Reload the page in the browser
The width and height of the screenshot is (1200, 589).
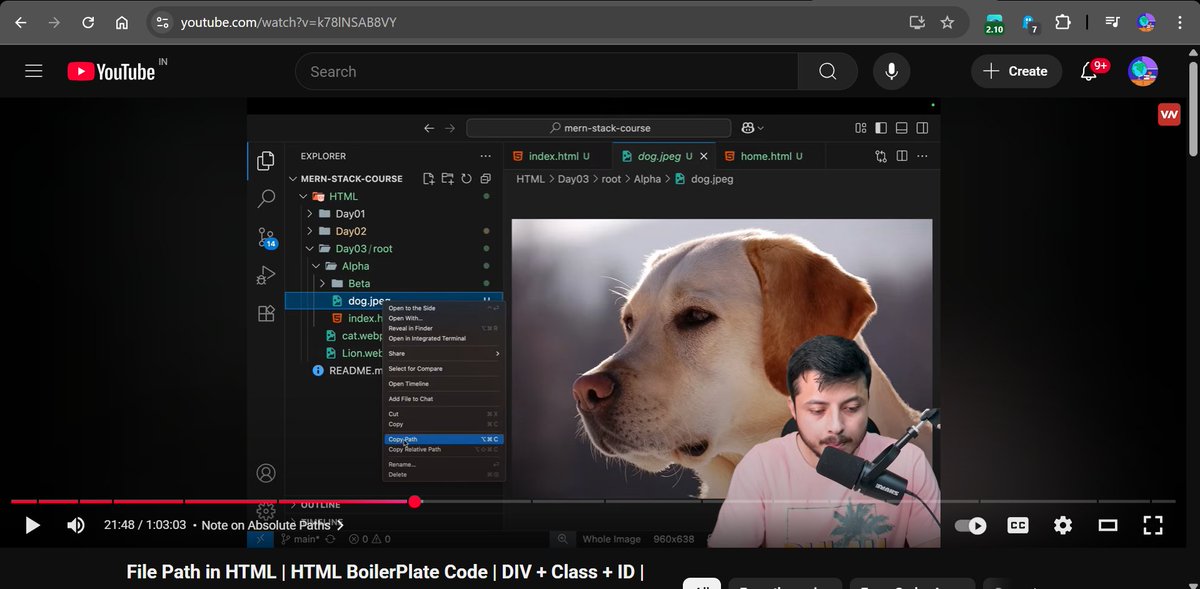(88, 22)
